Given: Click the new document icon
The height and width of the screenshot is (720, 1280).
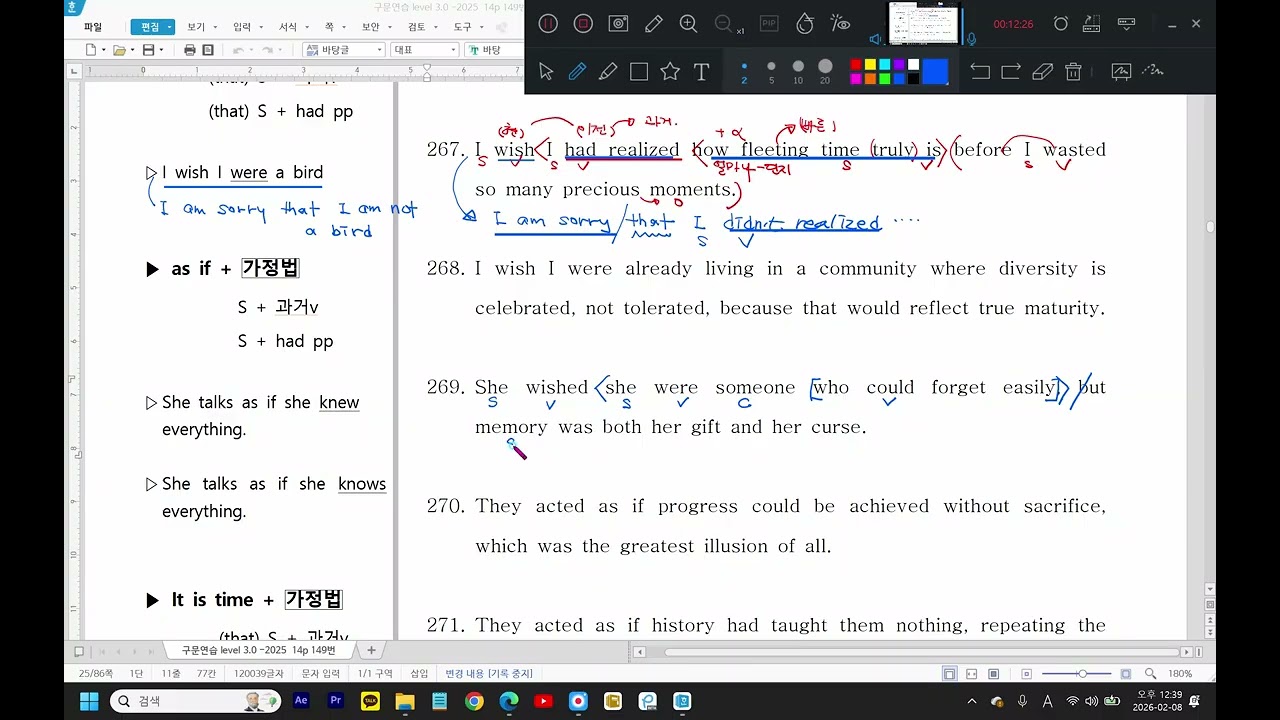Looking at the screenshot, I should (91, 50).
